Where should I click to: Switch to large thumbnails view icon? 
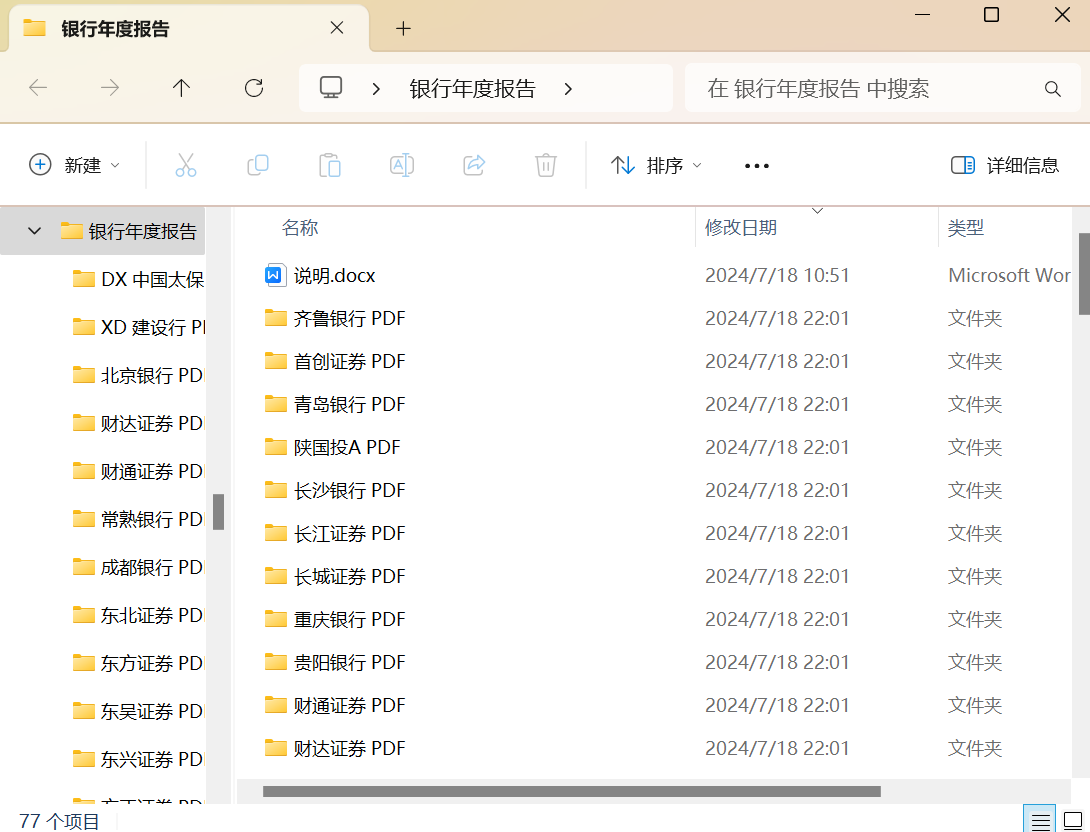pos(1073,820)
